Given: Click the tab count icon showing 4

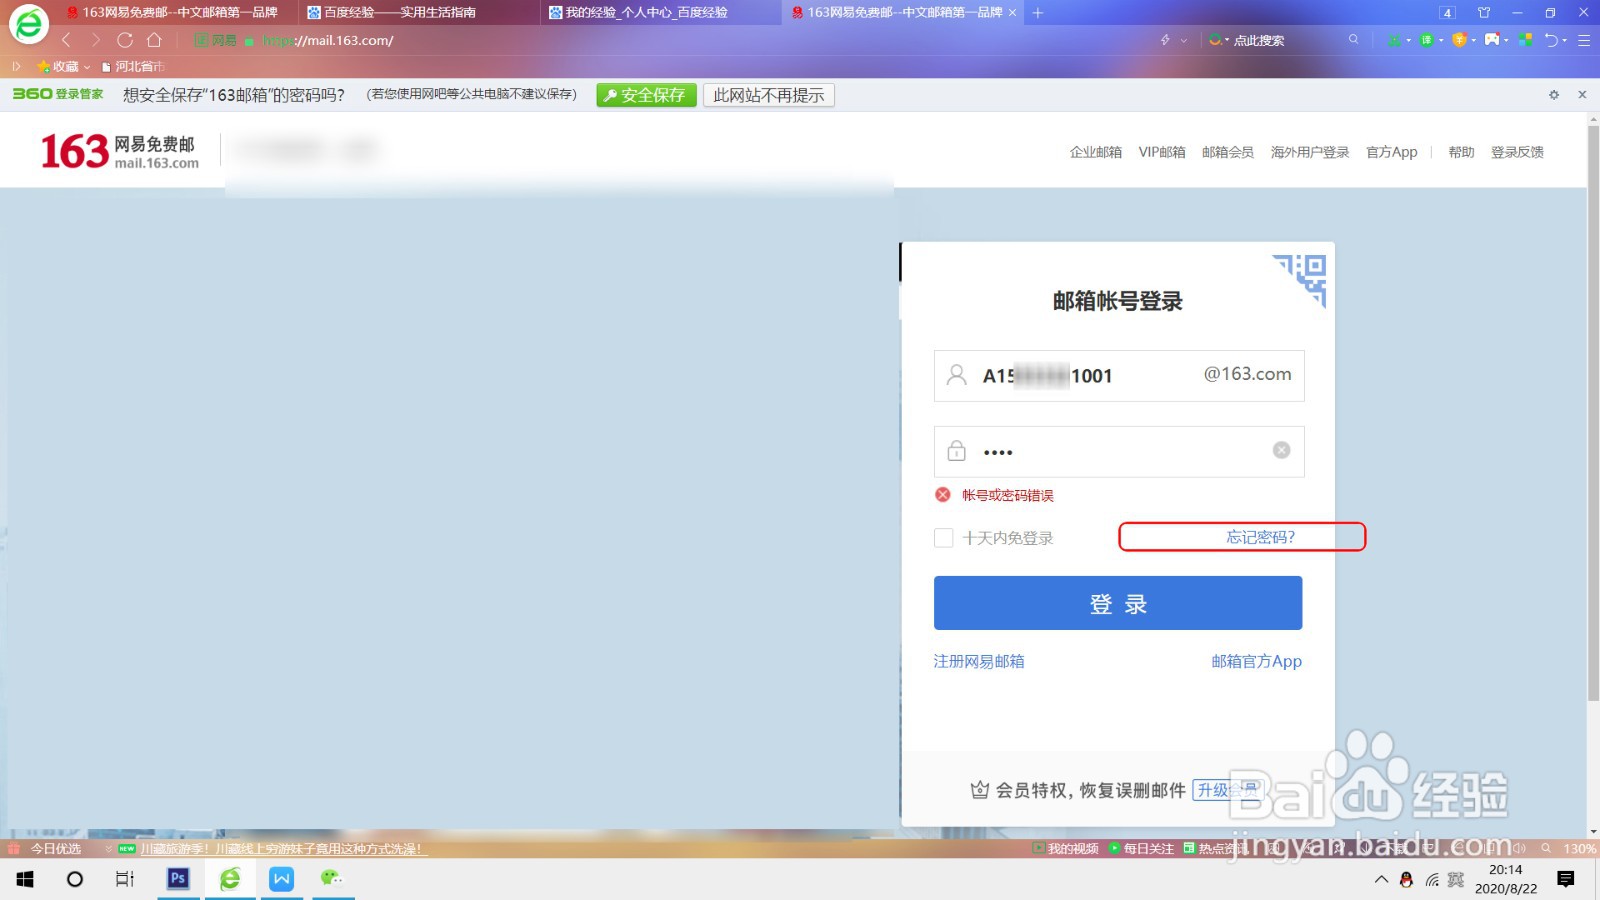Looking at the screenshot, I should pos(1447,12).
